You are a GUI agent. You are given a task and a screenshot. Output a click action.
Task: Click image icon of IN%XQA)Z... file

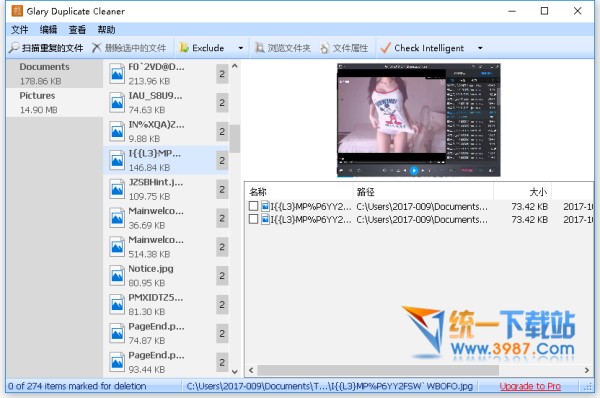point(117,132)
